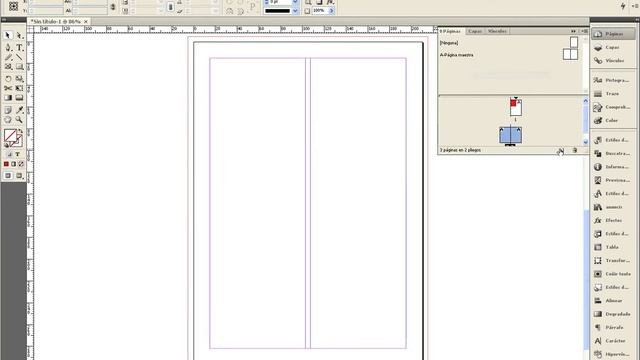
Task: Toggle constrain proportions chain icon
Action: click(113, 7)
